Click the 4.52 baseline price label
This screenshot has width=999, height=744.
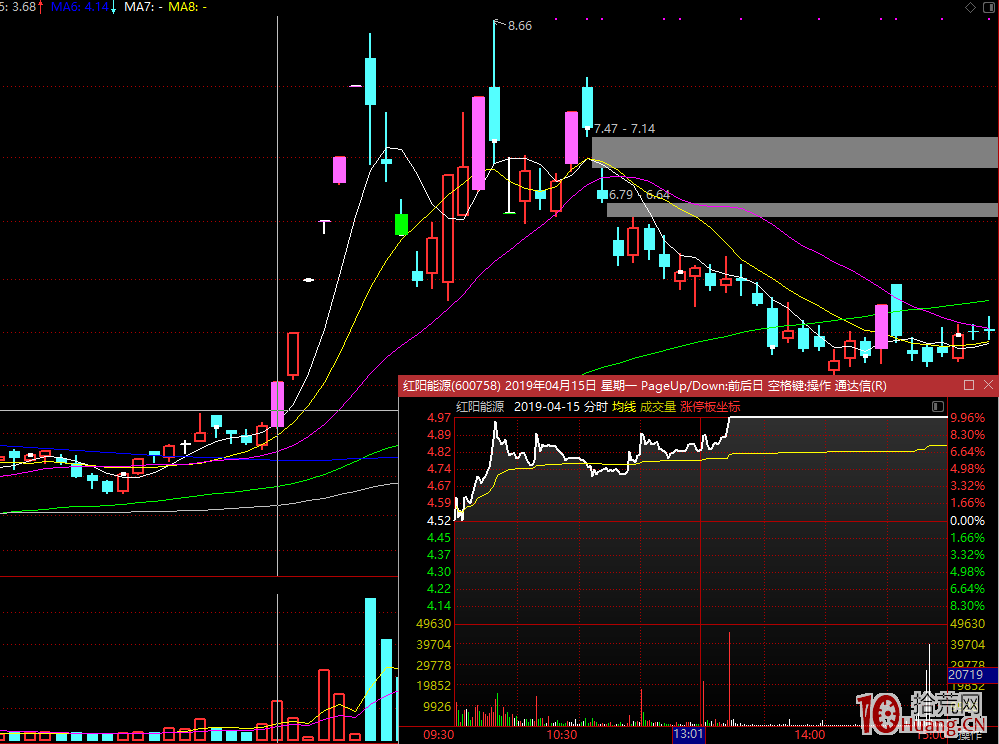coord(439,520)
